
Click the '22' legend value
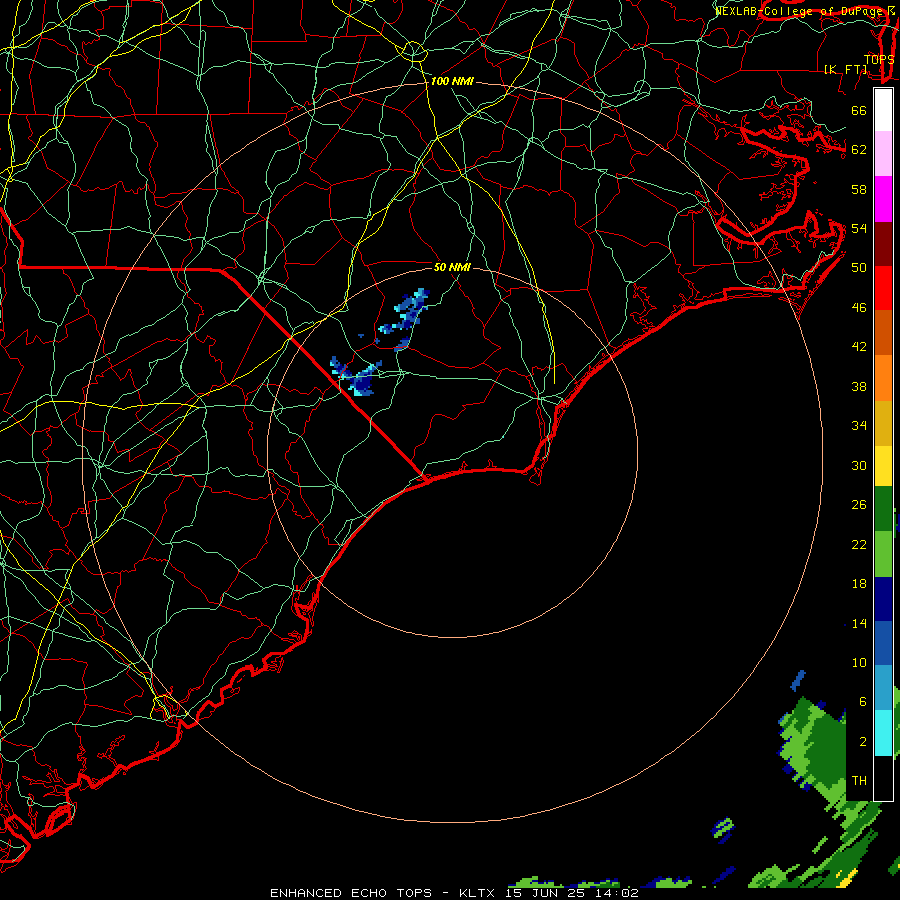pos(859,545)
